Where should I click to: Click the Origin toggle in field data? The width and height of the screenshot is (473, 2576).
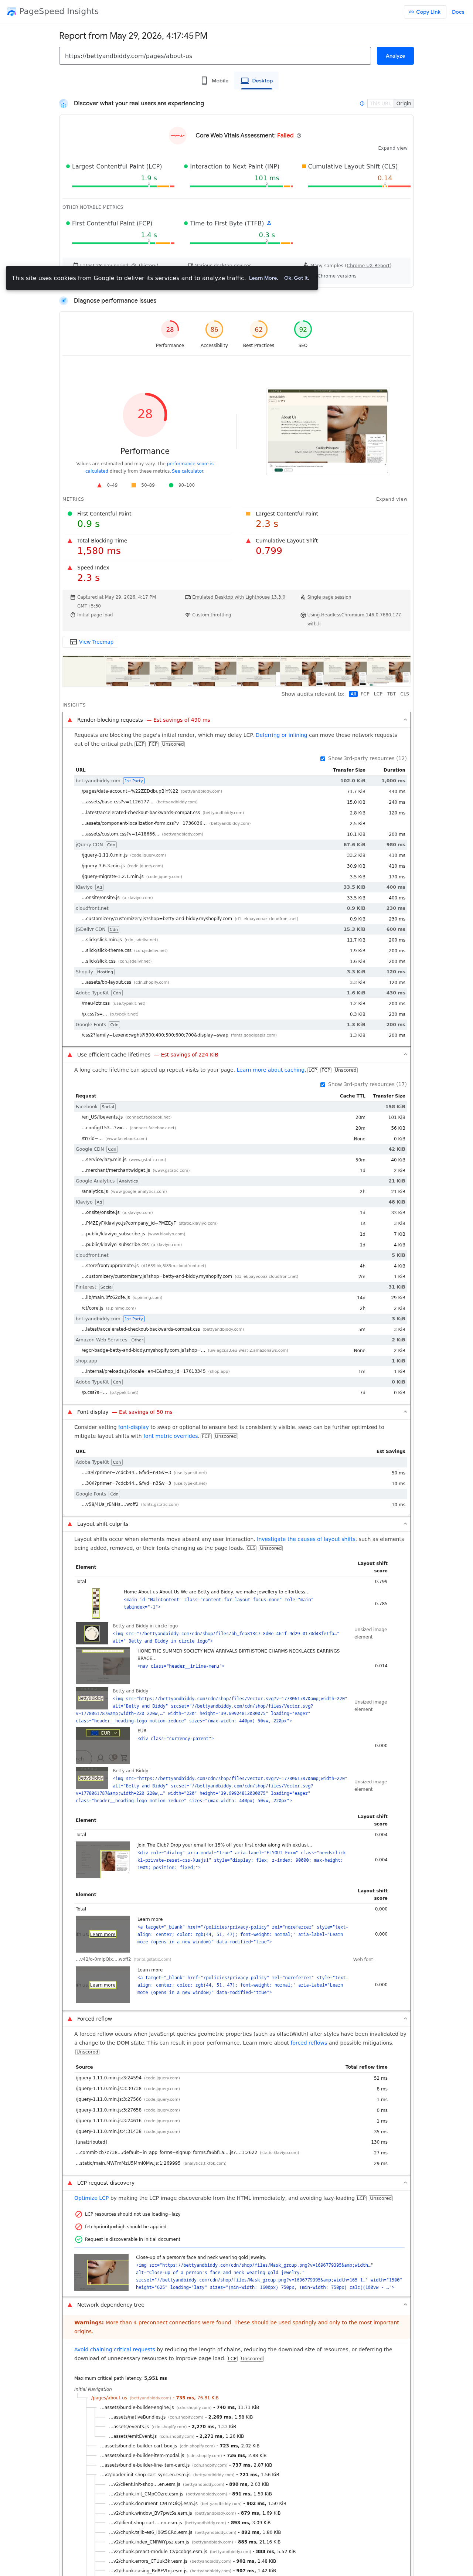click(403, 103)
